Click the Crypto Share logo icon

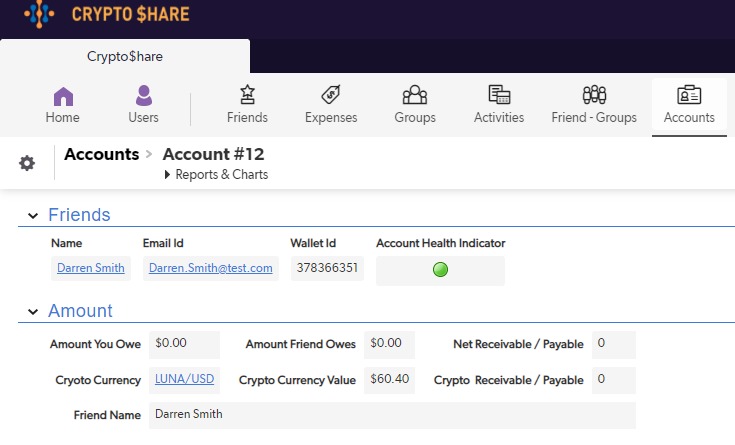[x=39, y=14]
